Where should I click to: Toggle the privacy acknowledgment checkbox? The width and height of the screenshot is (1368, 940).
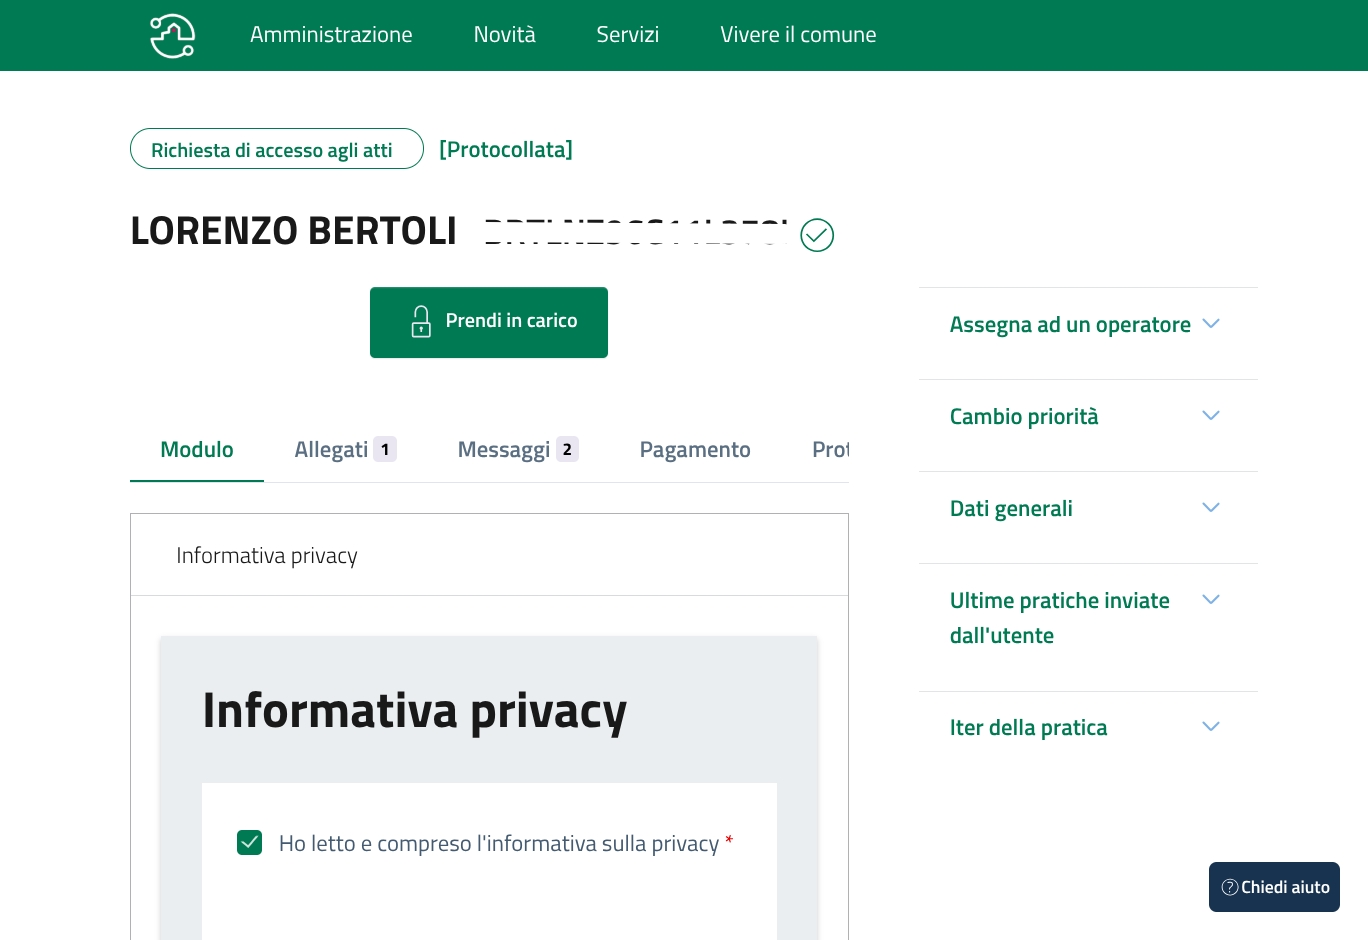click(250, 843)
